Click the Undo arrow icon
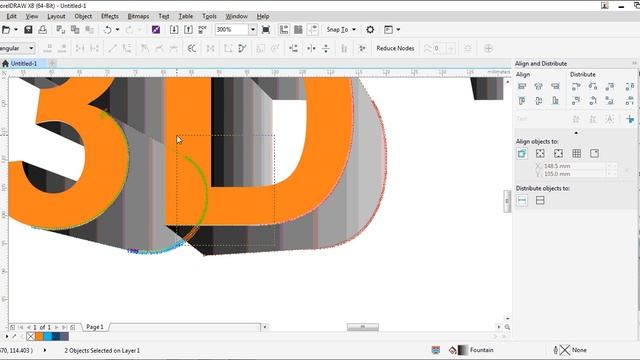The image size is (640, 360). point(108,30)
